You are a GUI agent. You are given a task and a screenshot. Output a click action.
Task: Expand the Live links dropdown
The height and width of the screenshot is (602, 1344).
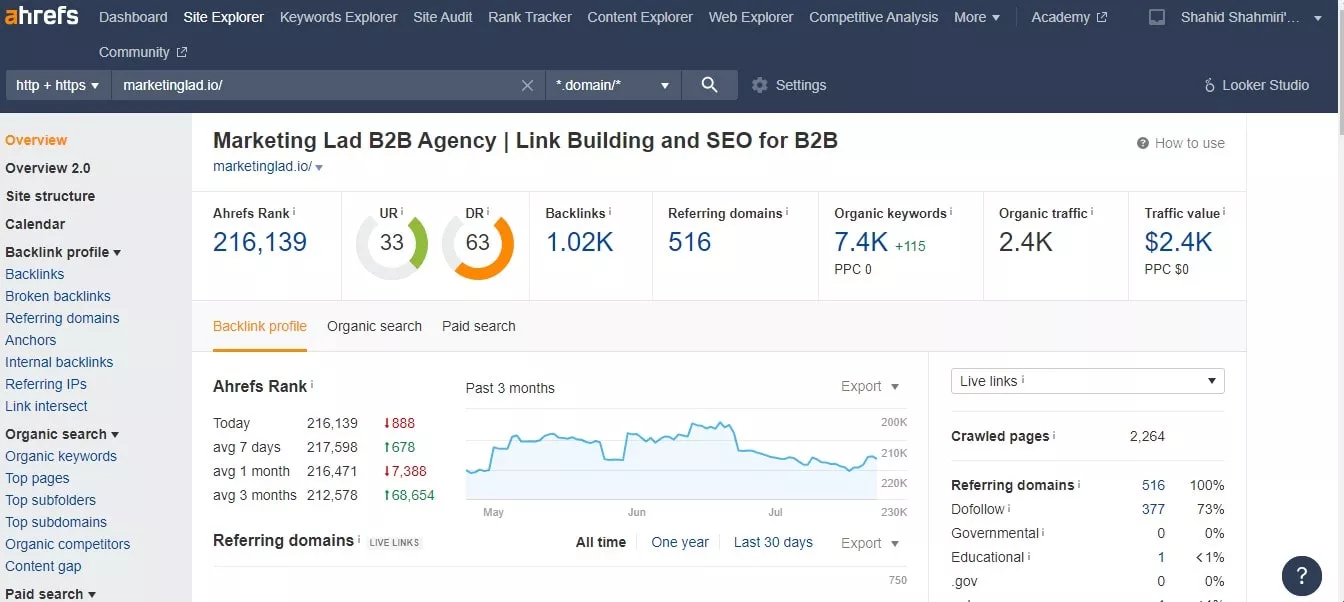tap(1087, 381)
